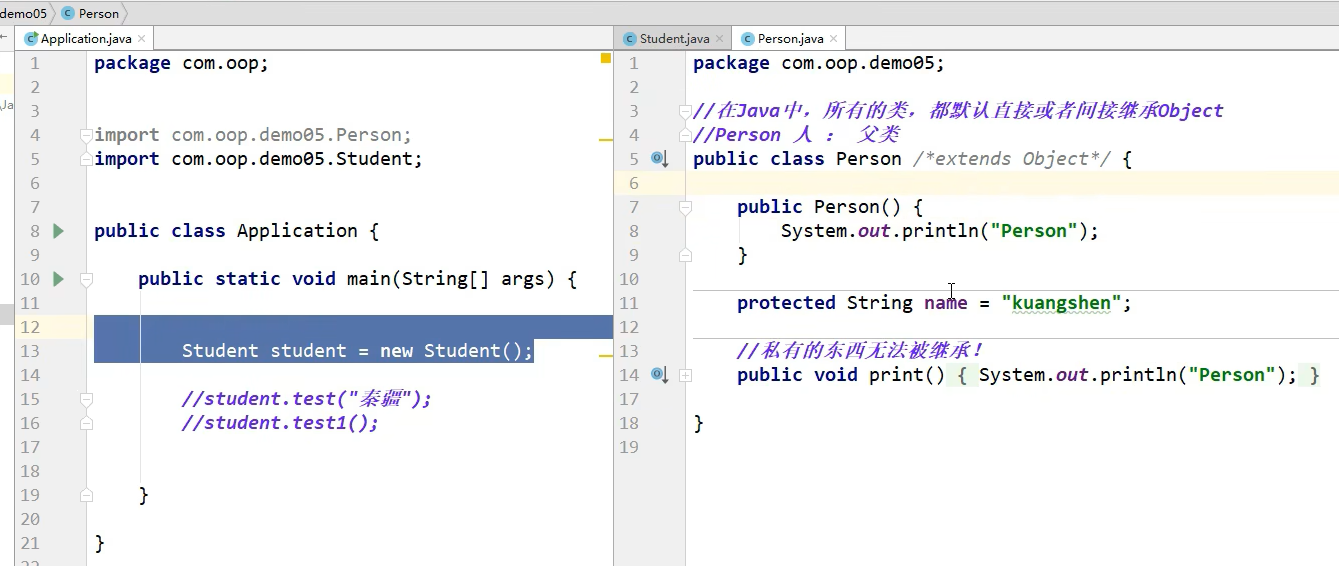Click the yellow inspection indicator in Application.java
The height and width of the screenshot is (566, 1339).
pyautogui.click(x=606, y=59)
